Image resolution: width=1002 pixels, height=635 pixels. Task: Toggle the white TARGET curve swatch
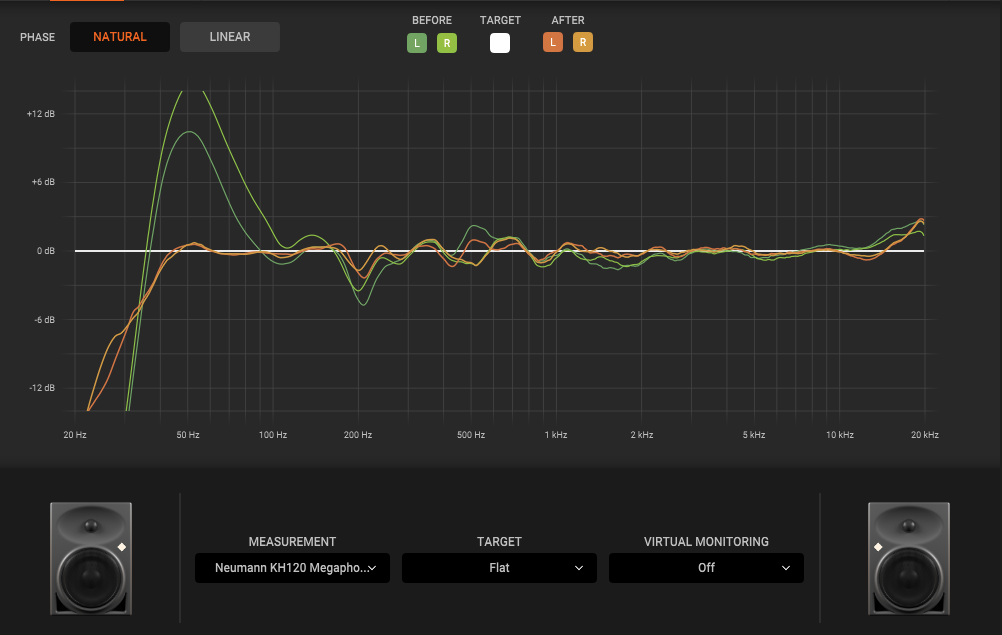click(x=500, y=43)
